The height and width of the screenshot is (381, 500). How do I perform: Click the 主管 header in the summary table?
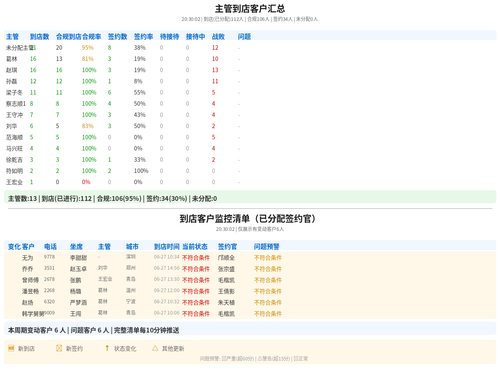12,37
